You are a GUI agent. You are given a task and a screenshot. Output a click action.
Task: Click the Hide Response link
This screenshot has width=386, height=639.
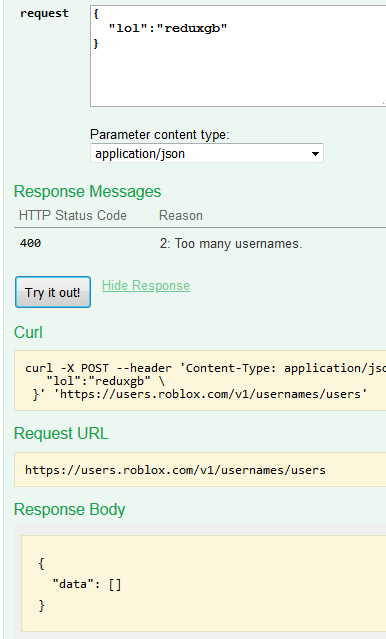(146, 286)
